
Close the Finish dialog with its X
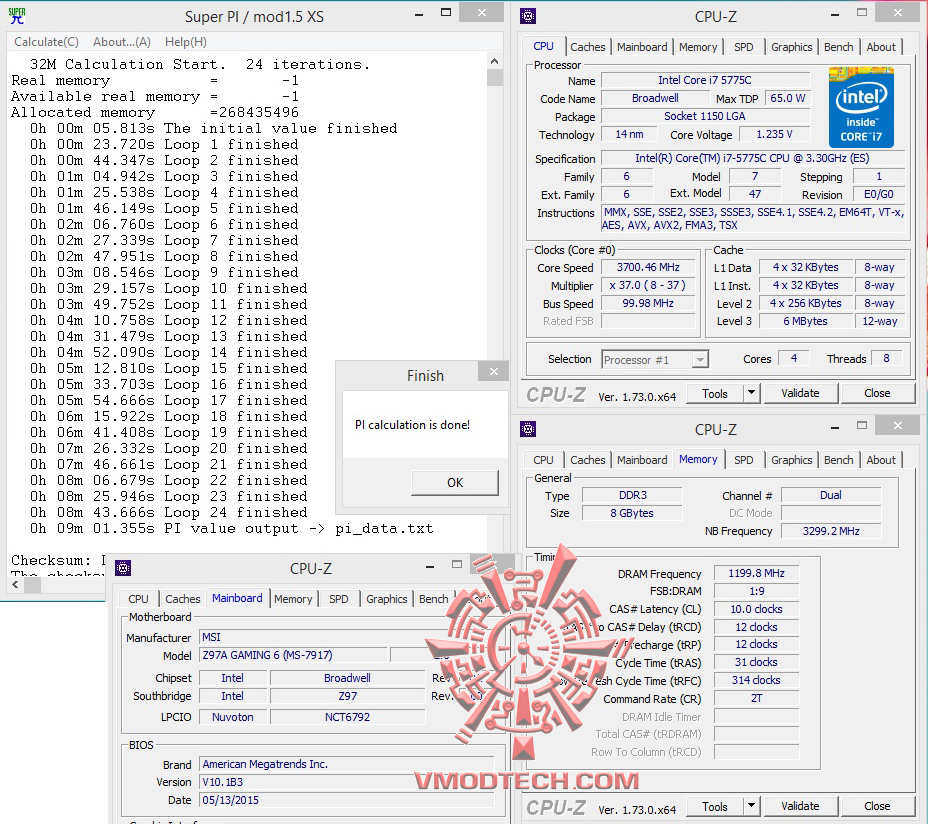(x=494, y=372)
